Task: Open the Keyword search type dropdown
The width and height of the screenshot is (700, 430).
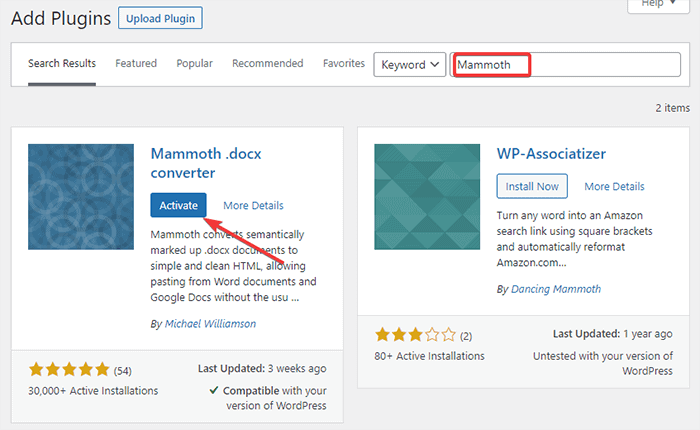Action: [410, 65]
